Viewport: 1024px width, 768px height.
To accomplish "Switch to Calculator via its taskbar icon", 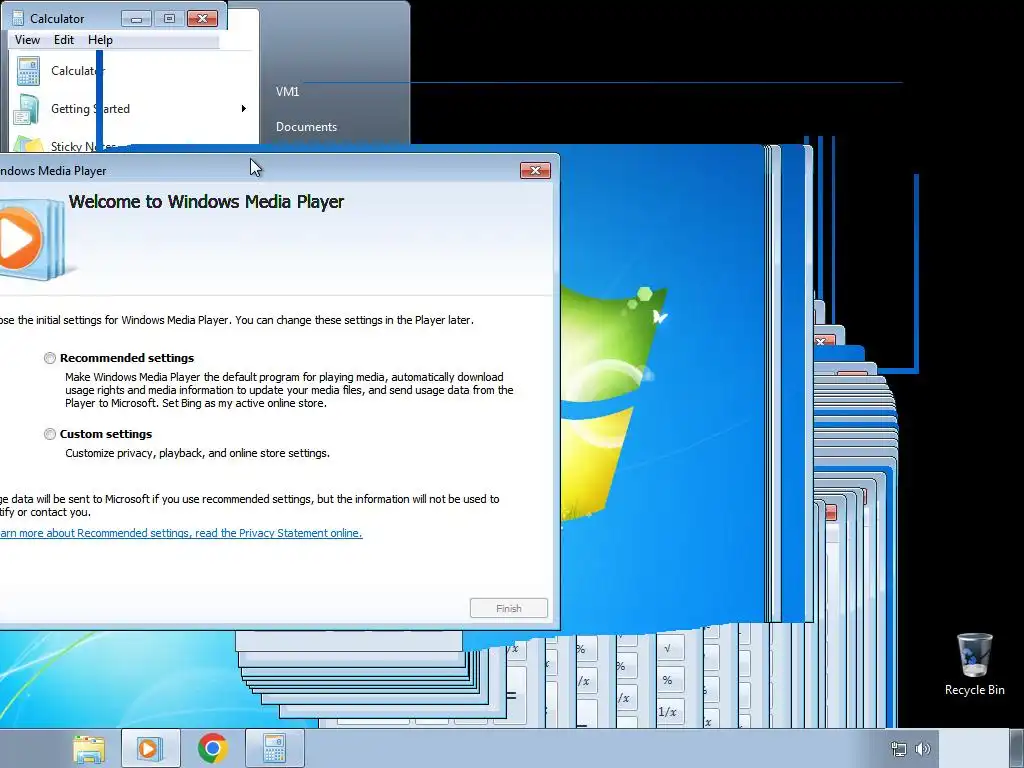I will click(x=274, y=748).
